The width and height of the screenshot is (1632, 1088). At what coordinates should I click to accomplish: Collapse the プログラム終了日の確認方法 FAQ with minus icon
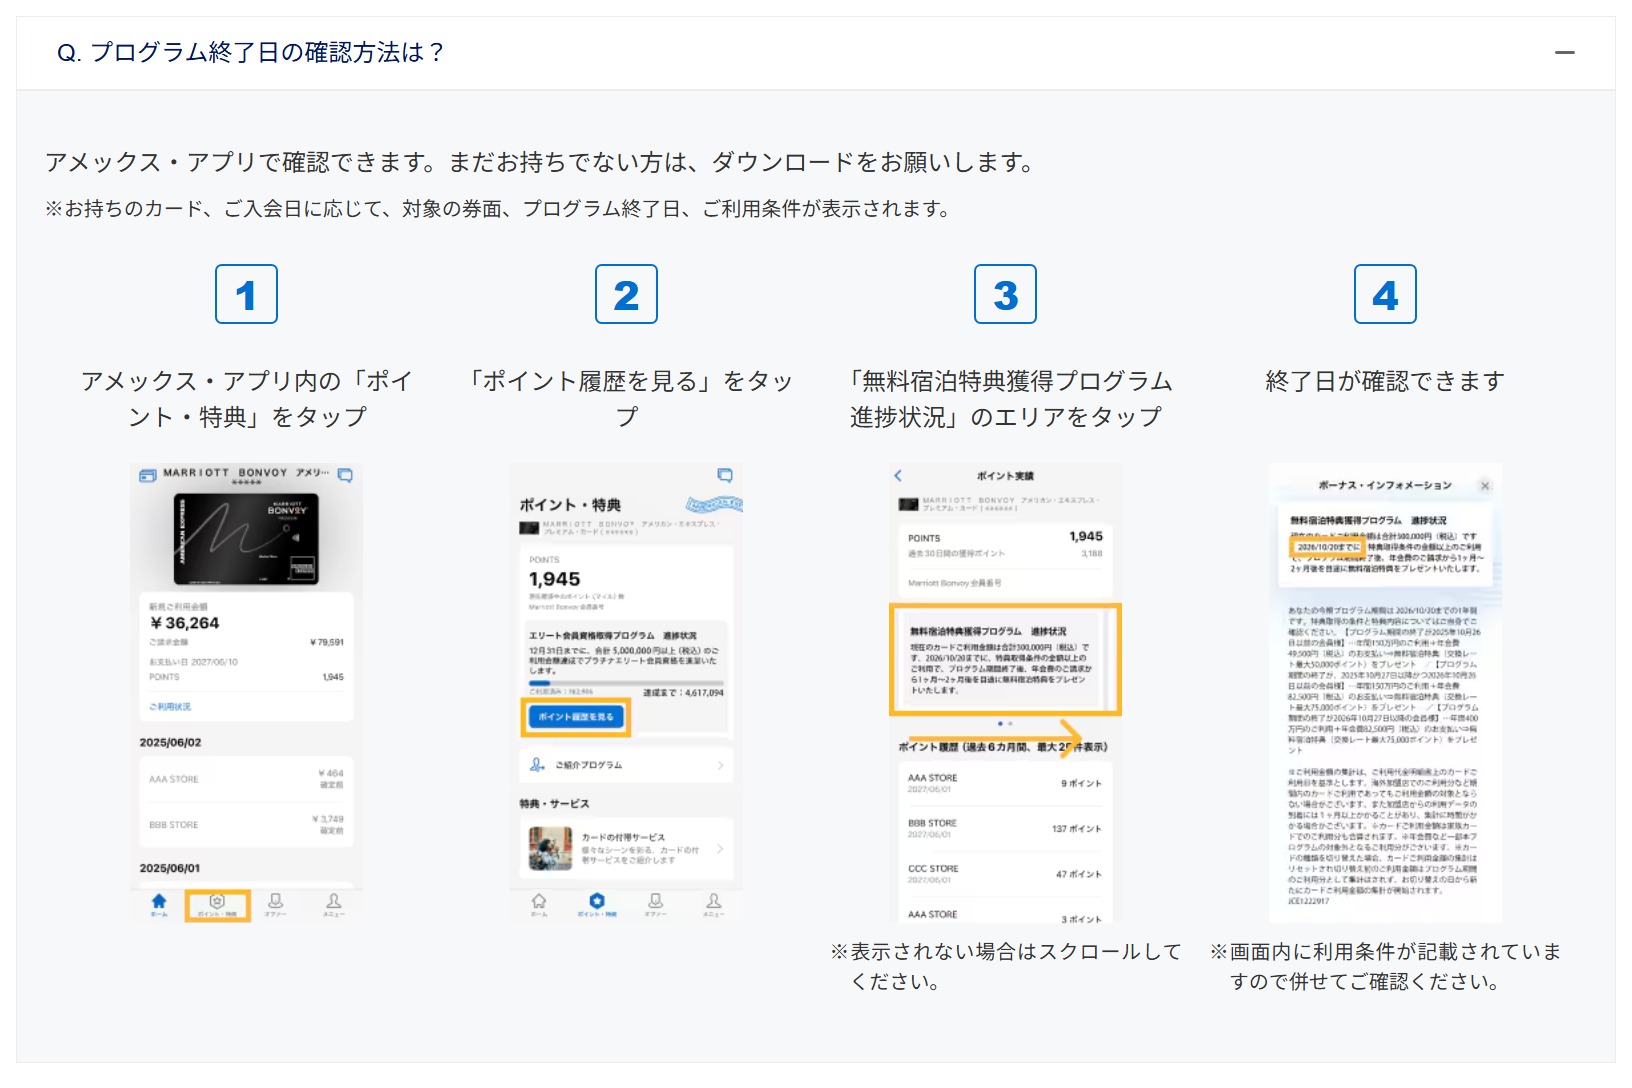click(1565, 52)
